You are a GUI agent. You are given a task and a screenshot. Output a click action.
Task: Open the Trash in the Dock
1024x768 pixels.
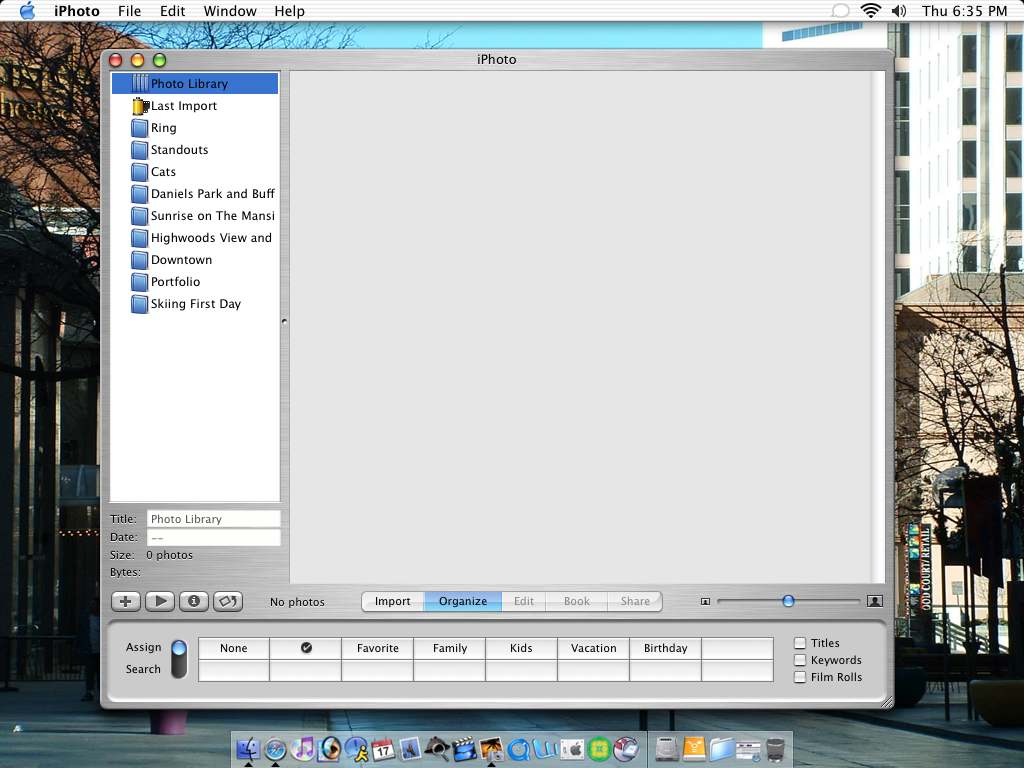[775, 749]
